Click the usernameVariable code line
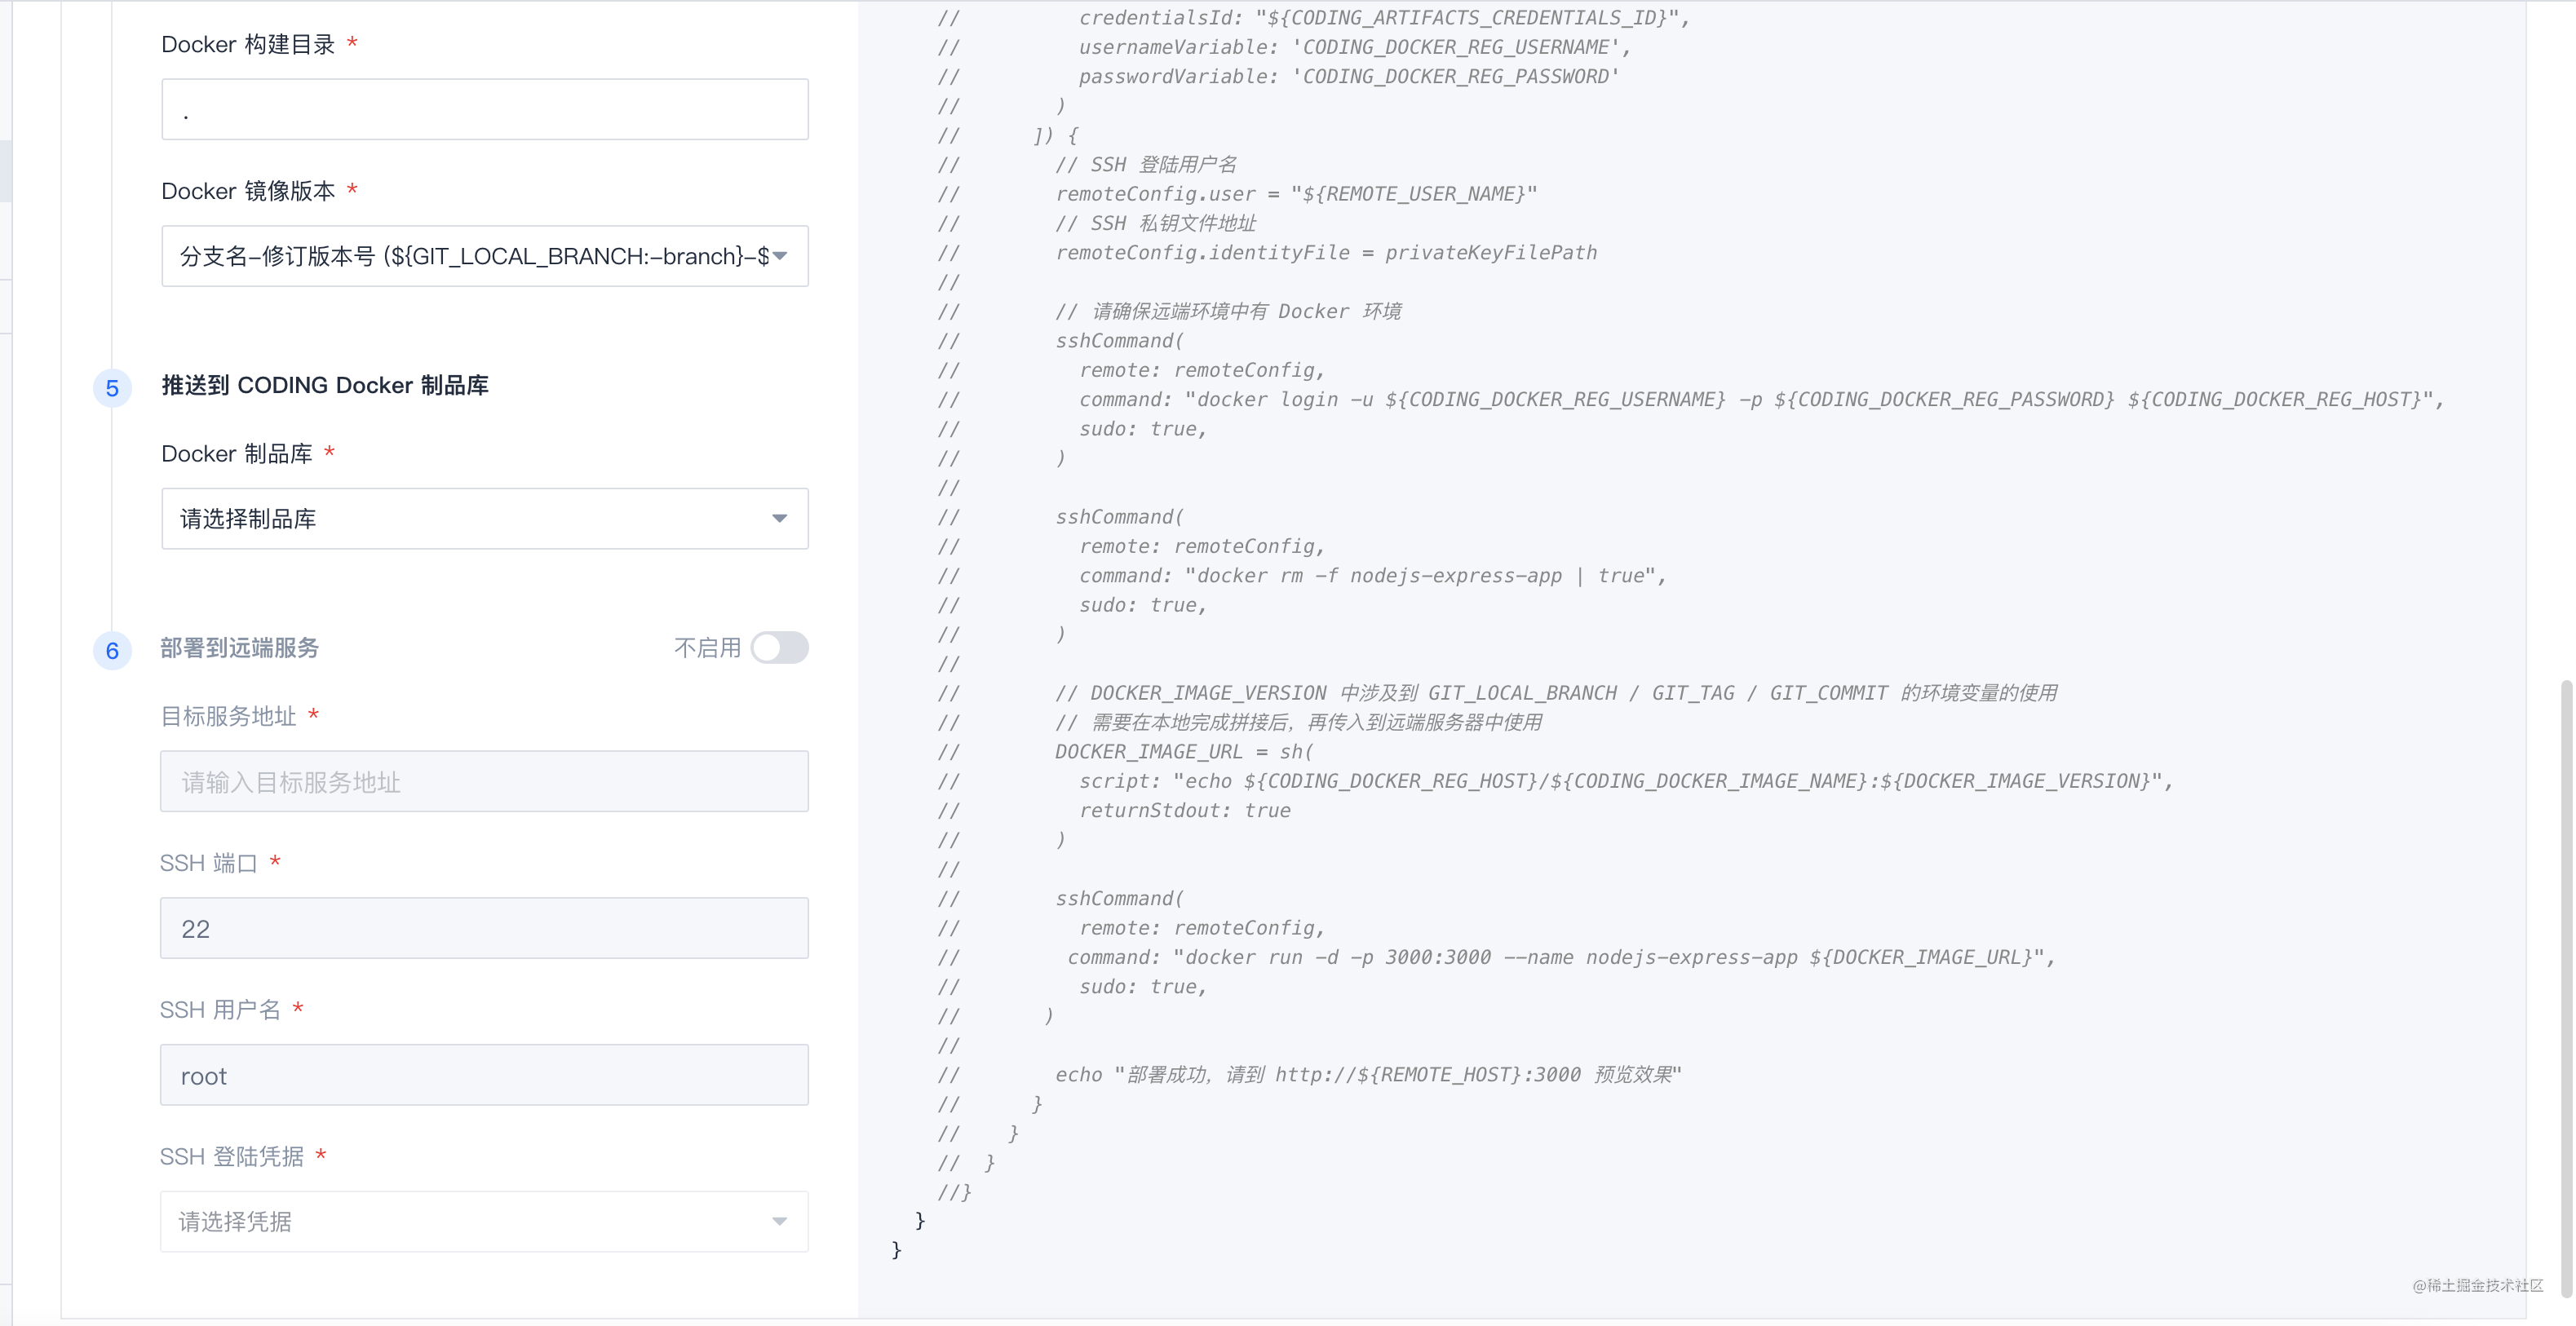Screen dimensions: 2576x1326 tap(1354, 47)
